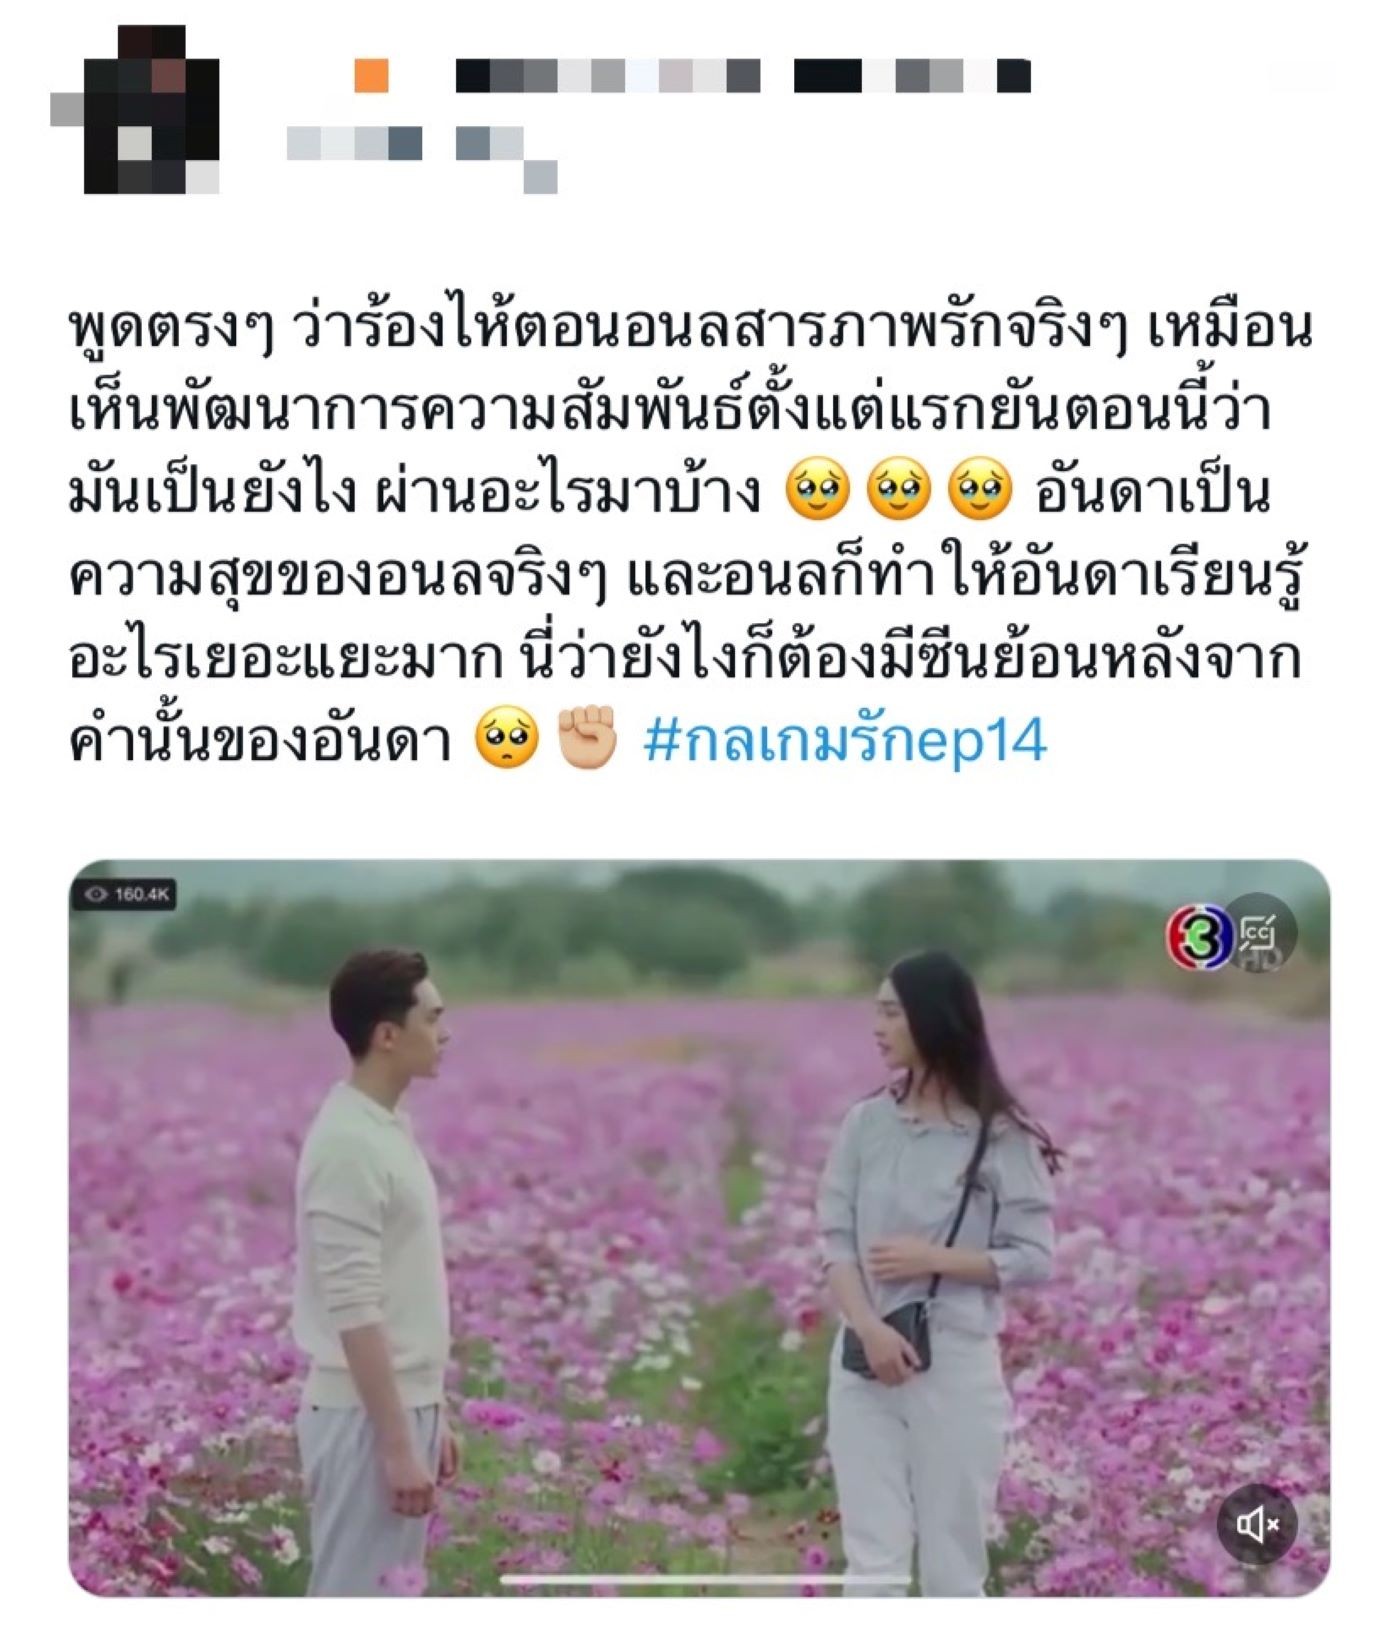Open the pixelated profile avatar
The image size is (1400, 1638).
(x=135, y=110)
